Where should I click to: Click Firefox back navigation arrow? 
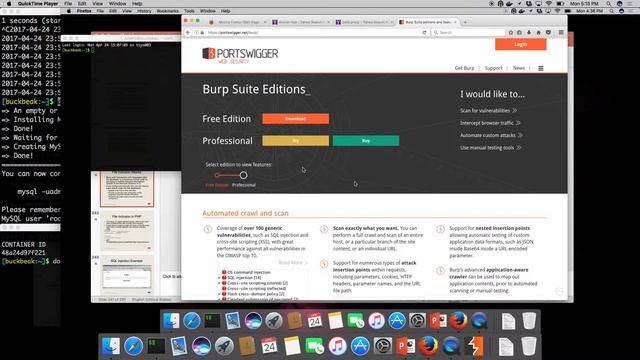point(188,33)
